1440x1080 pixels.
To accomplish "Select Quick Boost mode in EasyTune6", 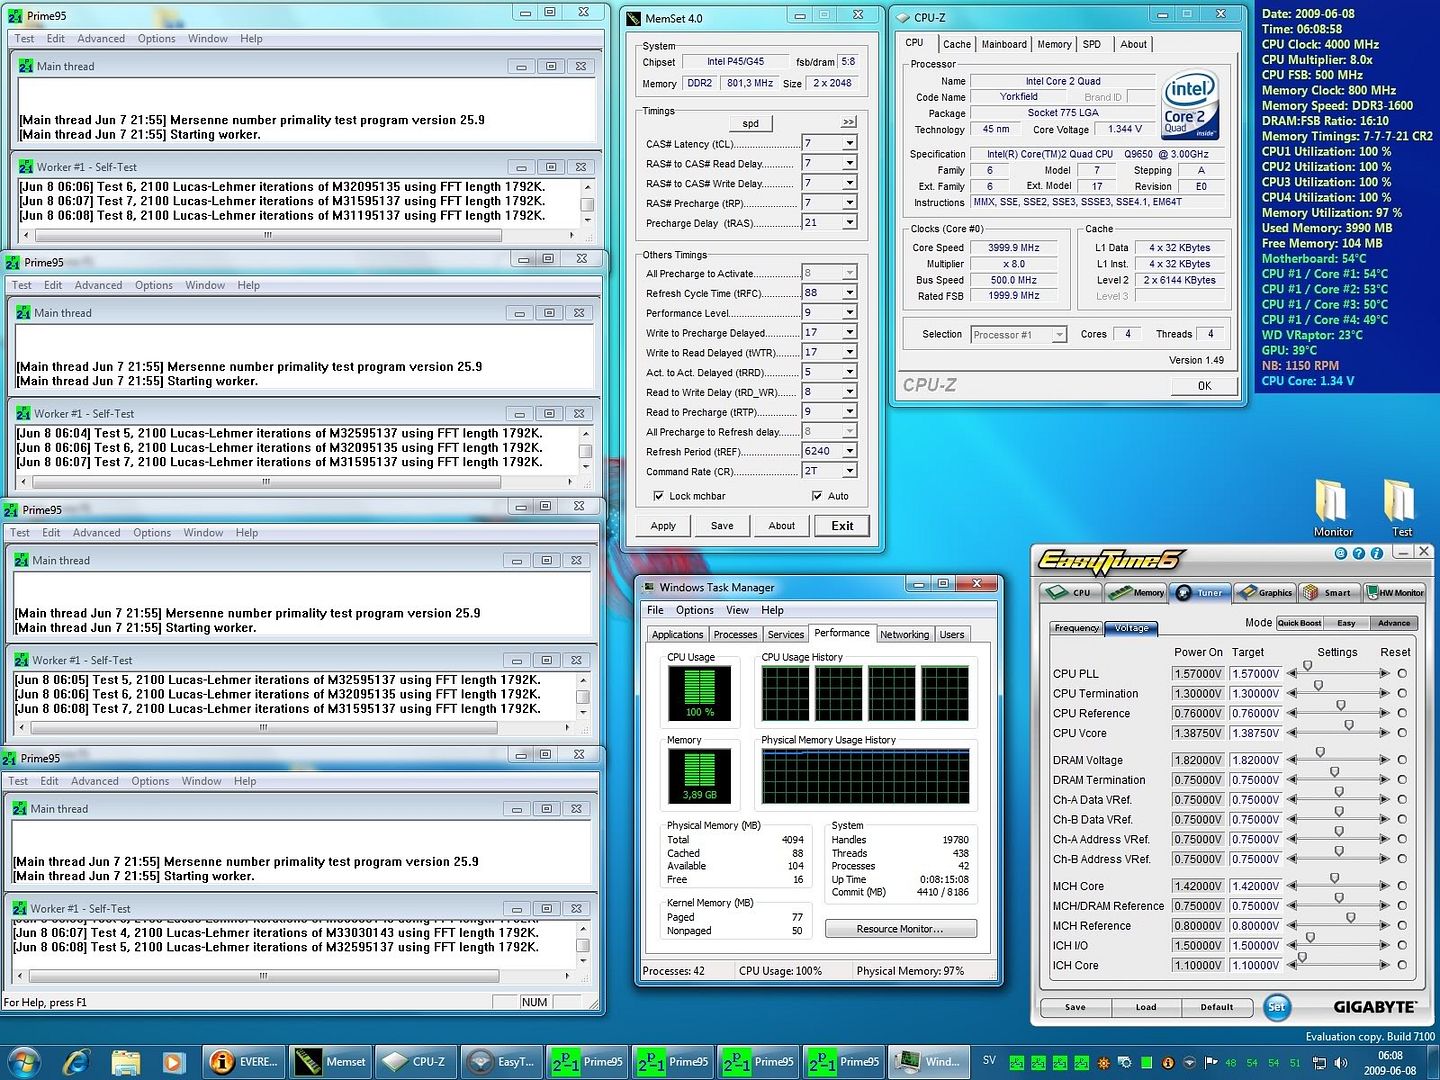I will point(1299,623).
